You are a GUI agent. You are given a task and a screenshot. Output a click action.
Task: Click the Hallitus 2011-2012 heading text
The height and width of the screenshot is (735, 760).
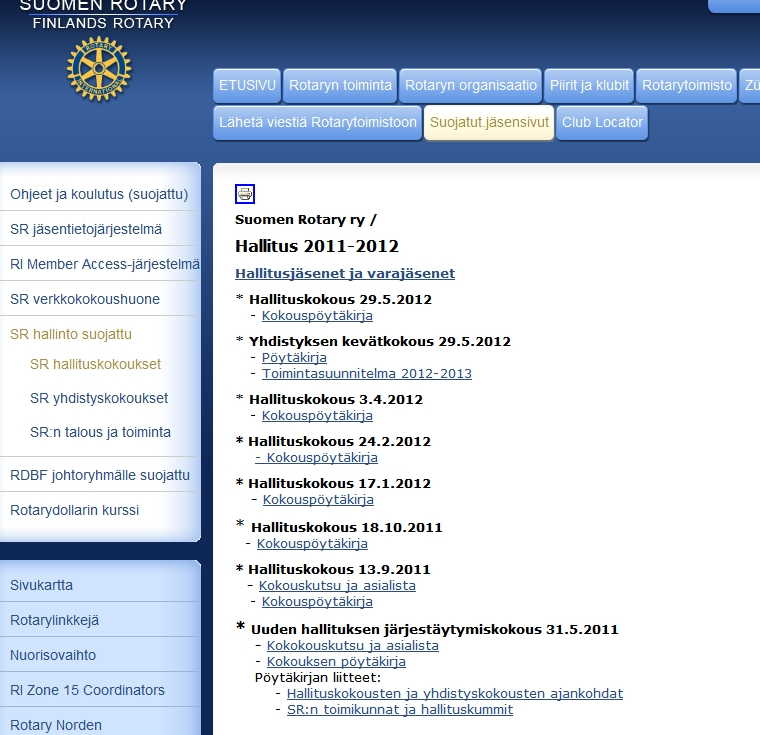317,246
